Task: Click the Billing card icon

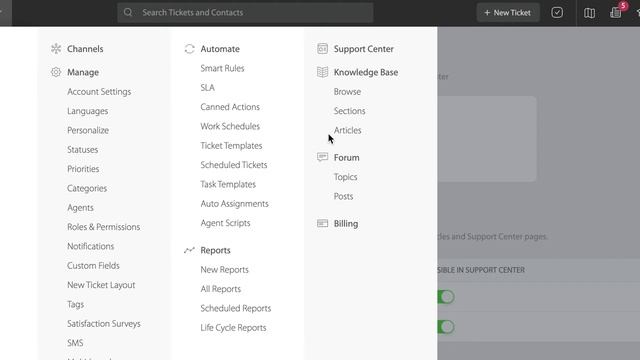Action: pos(322,223)
